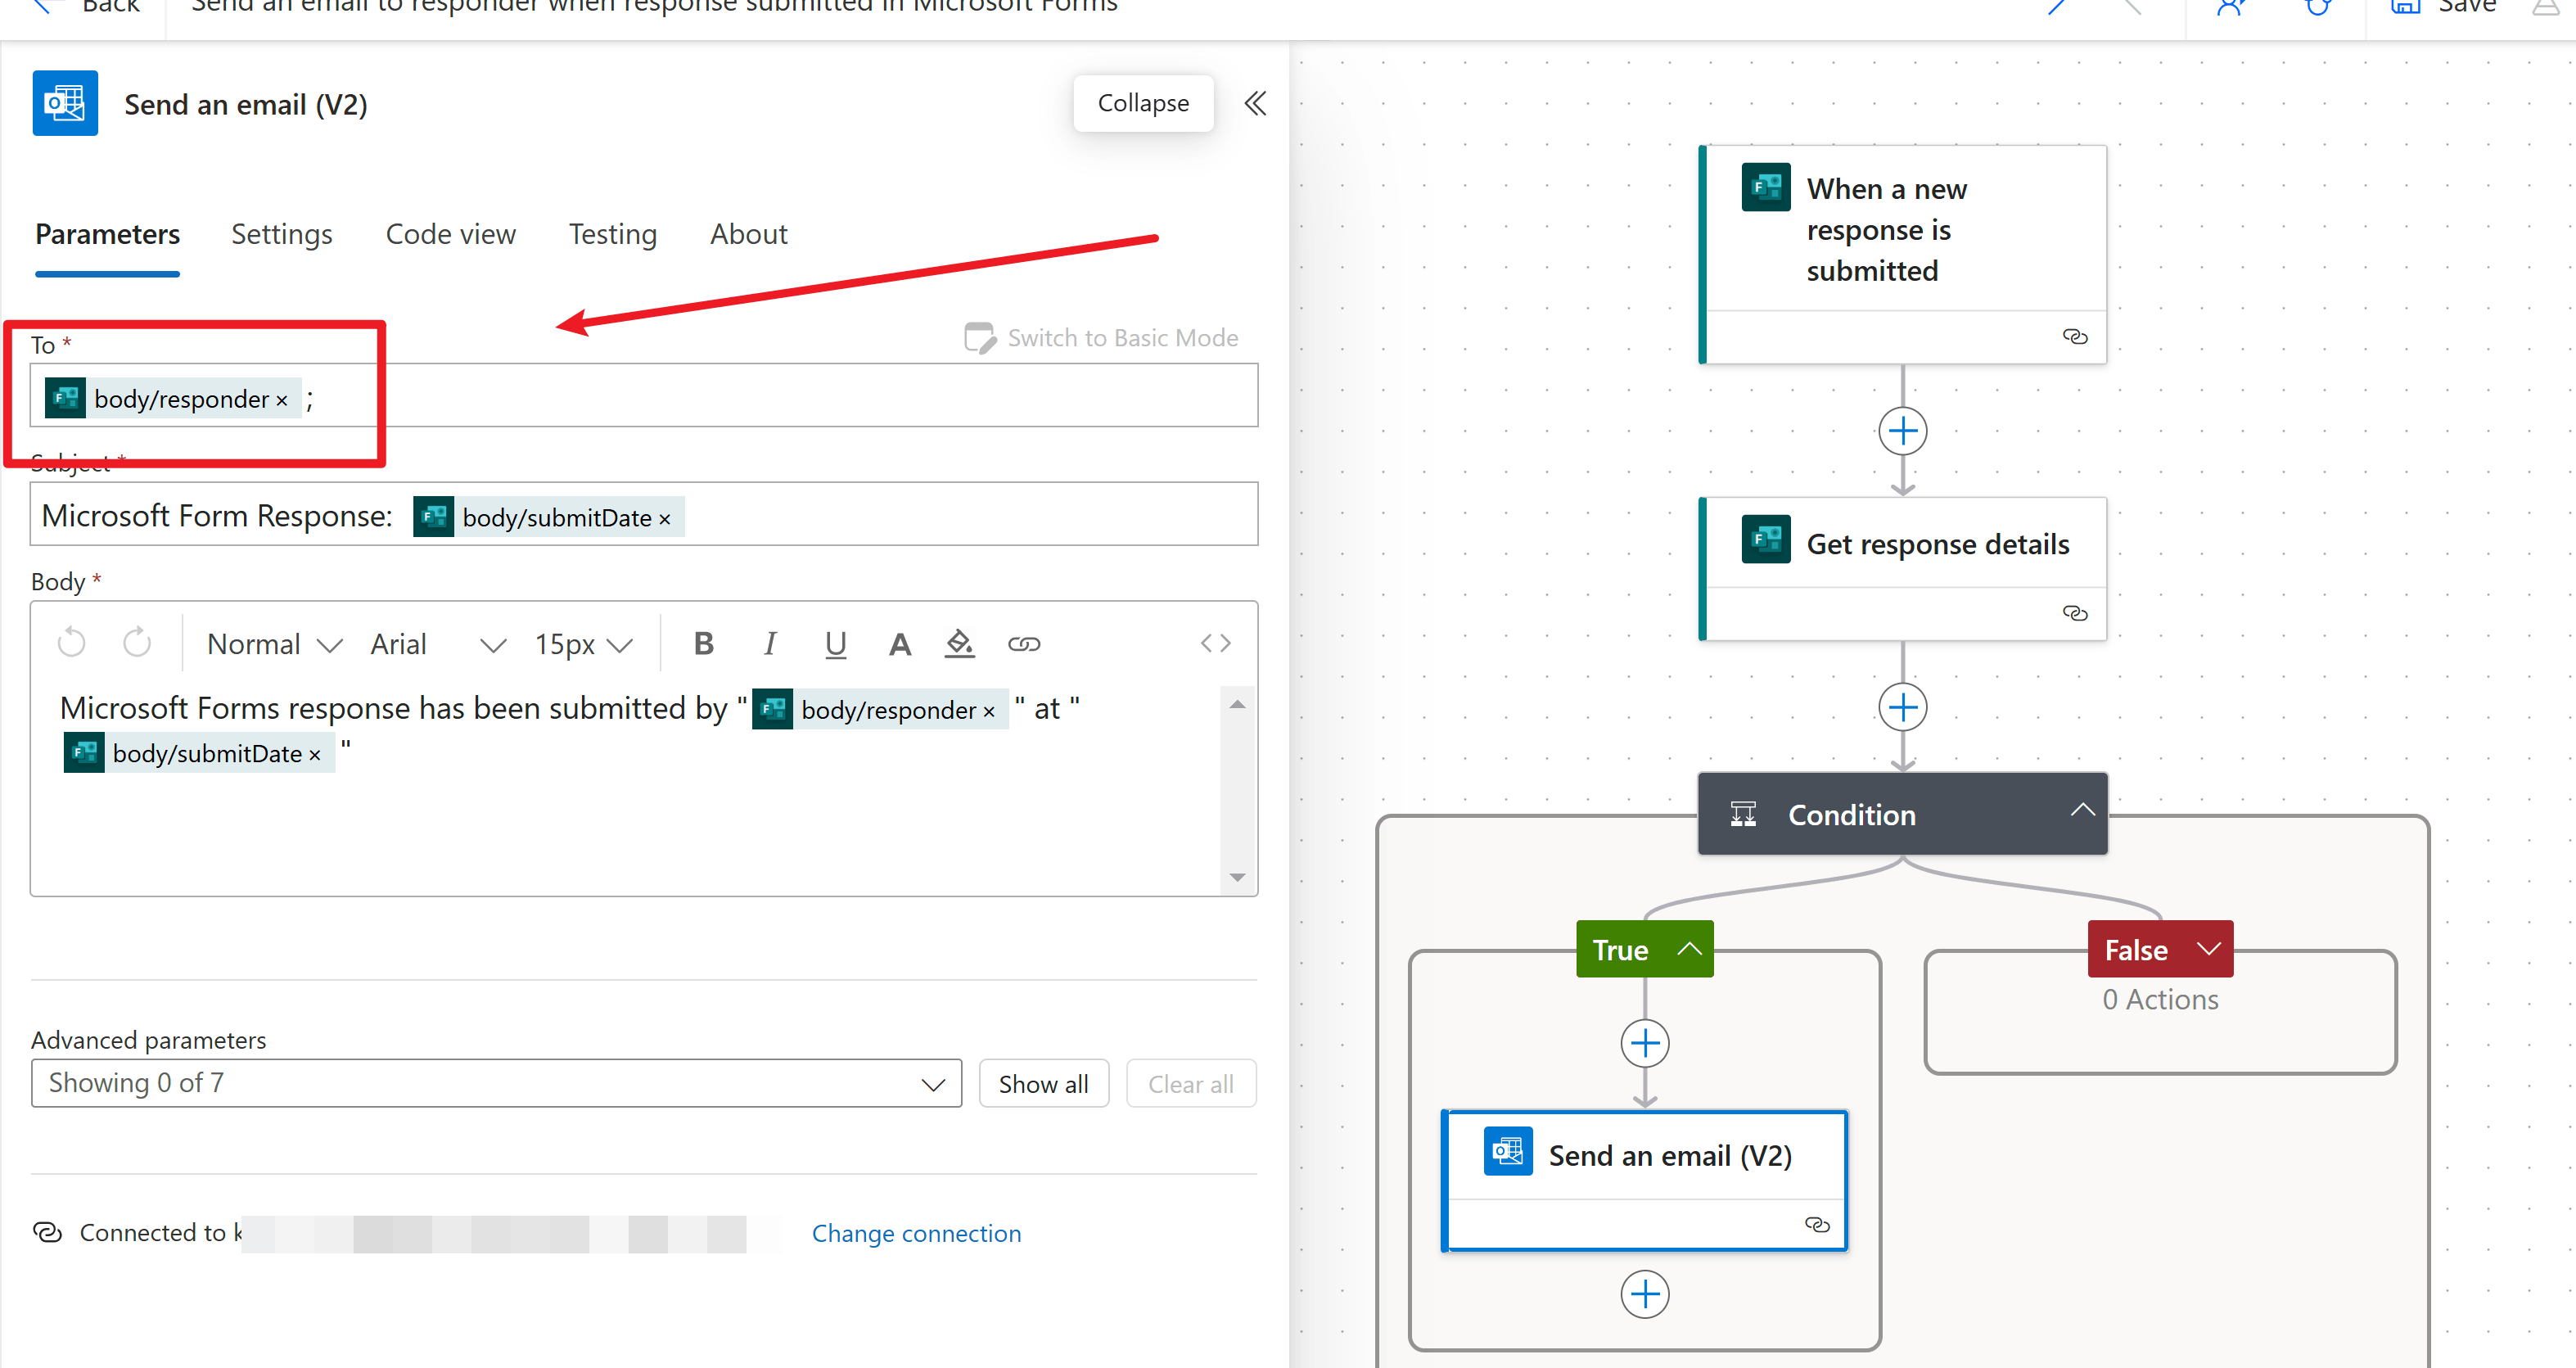Viewport: 2576px width, 1368px height.
Task: Insert a link in body editor
Action: [1023, 644]
